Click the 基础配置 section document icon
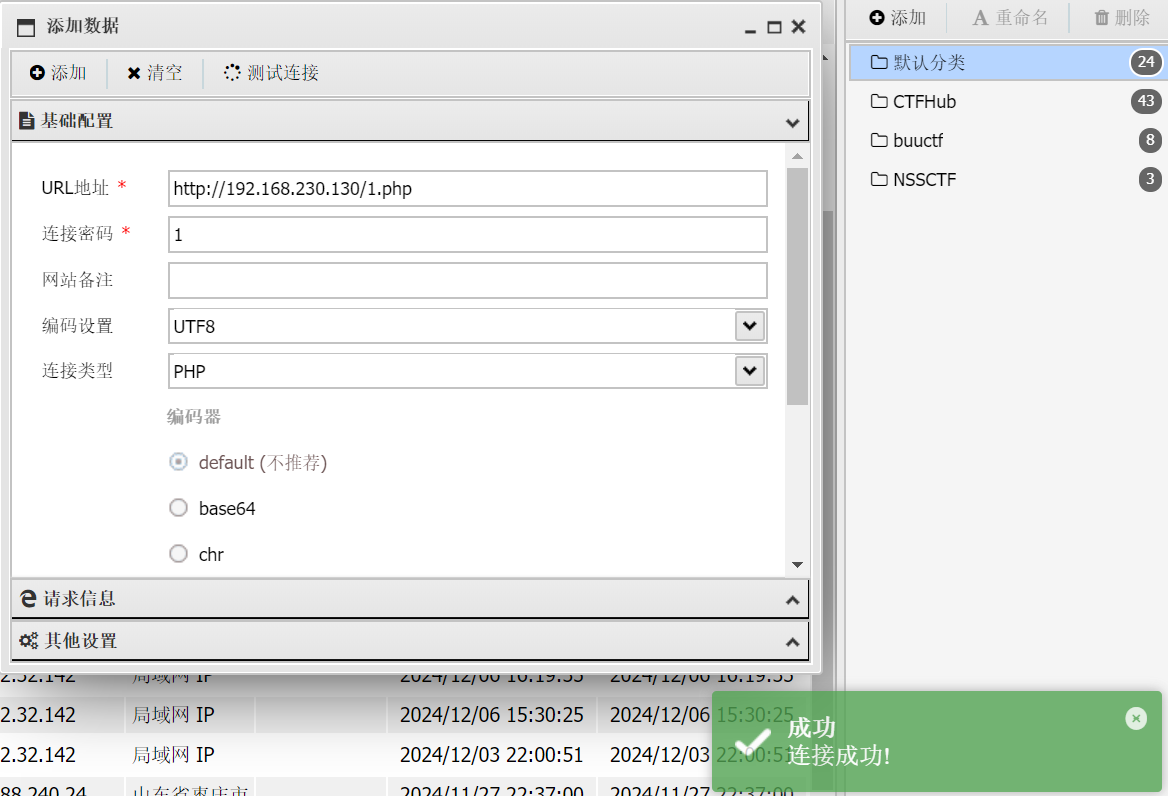 (27, 121)
